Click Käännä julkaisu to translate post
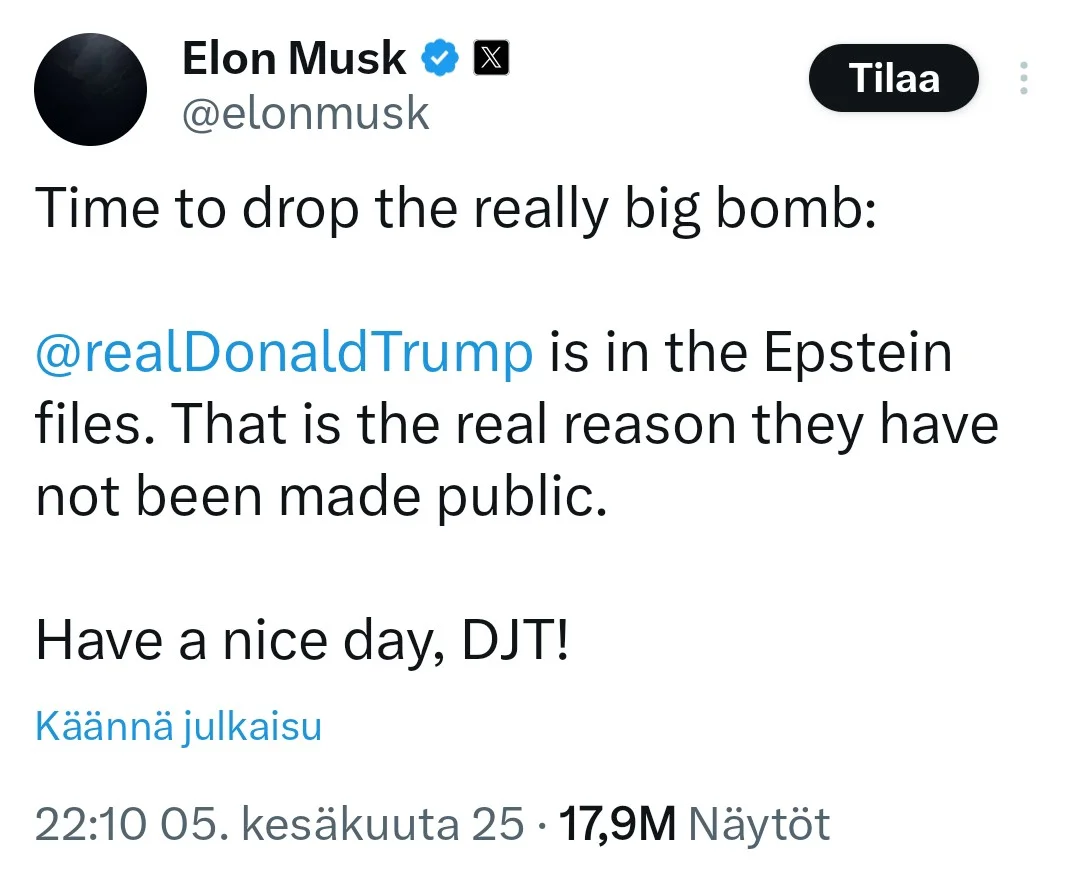Viewport: 1080px width, 875px height. tap(179, 727)
